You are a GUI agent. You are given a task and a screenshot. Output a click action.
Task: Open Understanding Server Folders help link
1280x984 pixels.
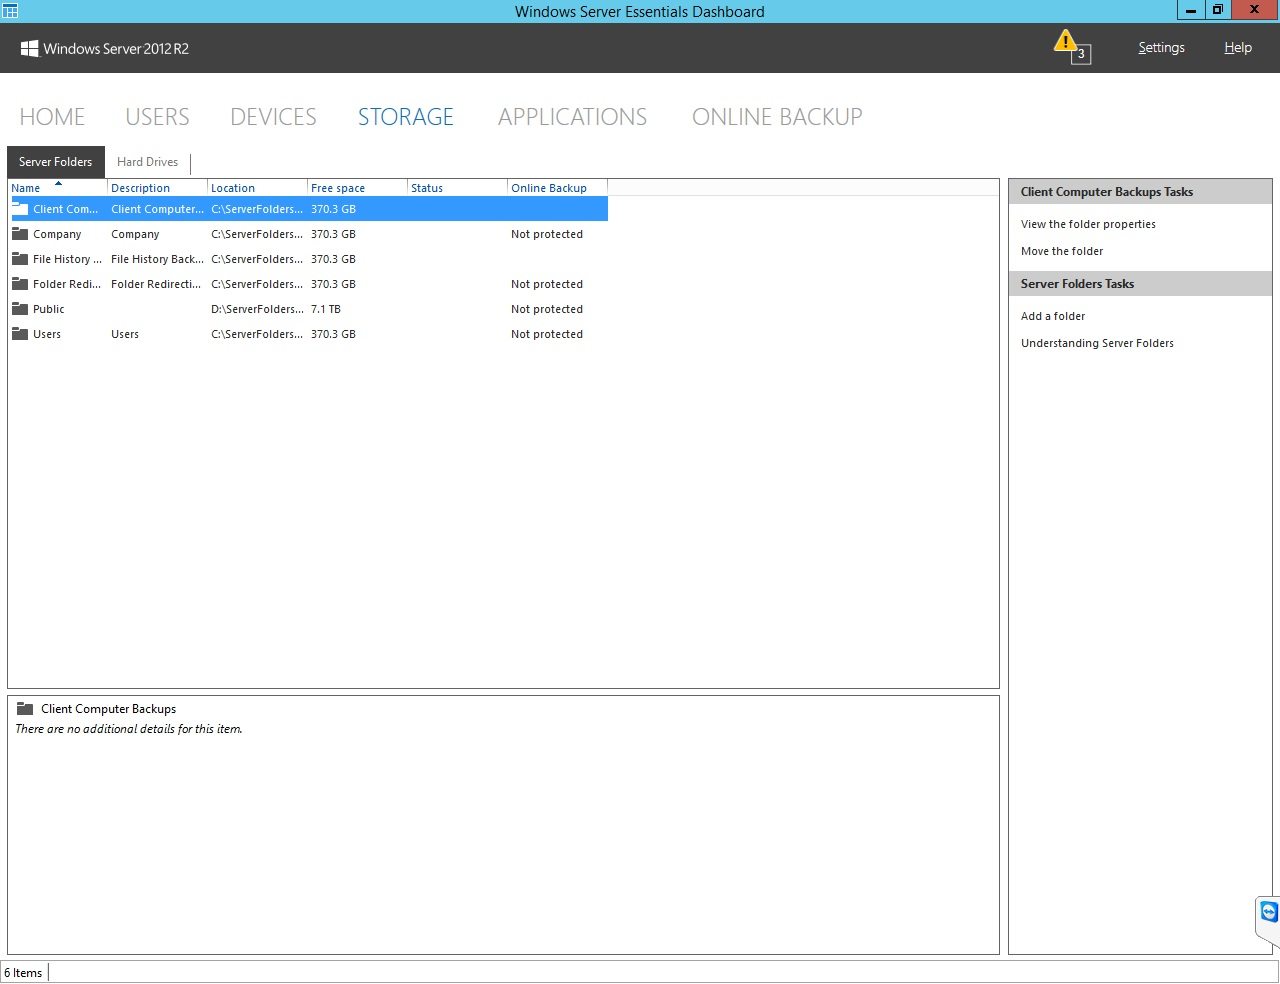point(1097,343)
